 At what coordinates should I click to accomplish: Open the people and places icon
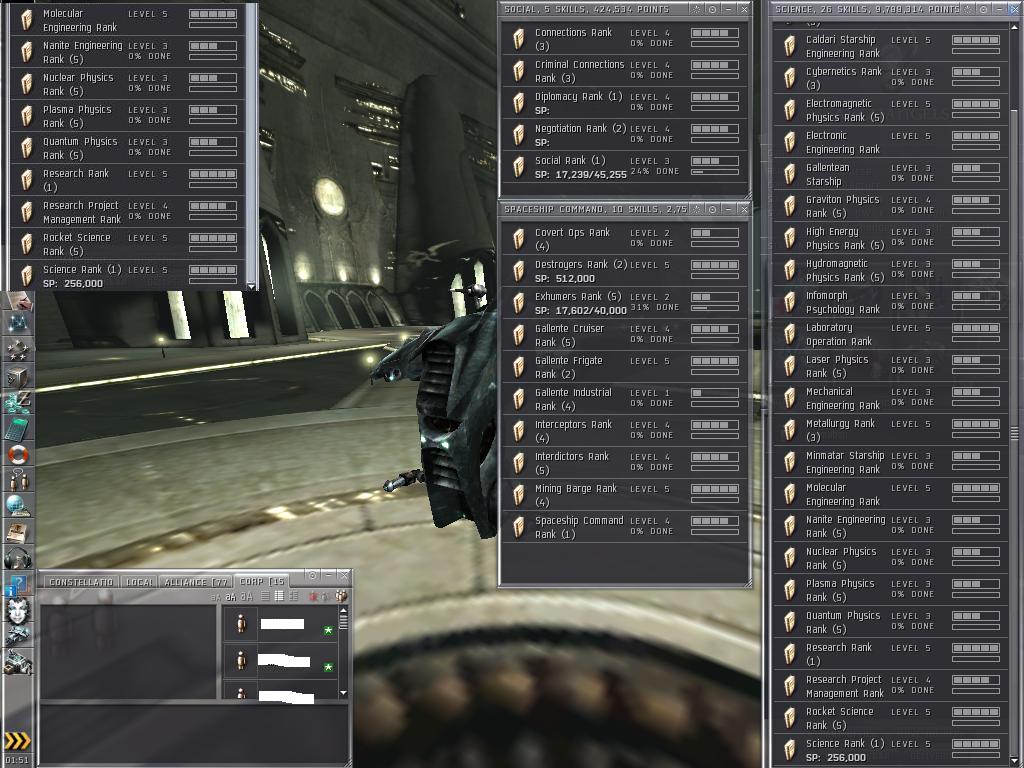18,480
